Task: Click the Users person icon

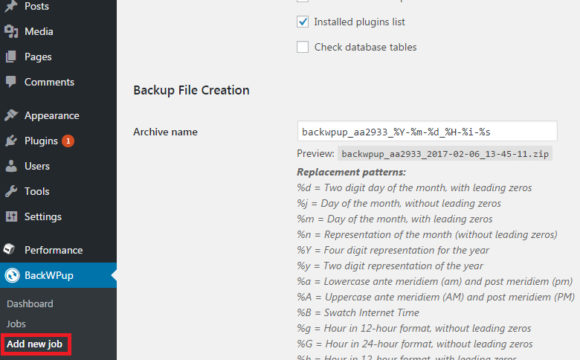Action: pos(11,166)
